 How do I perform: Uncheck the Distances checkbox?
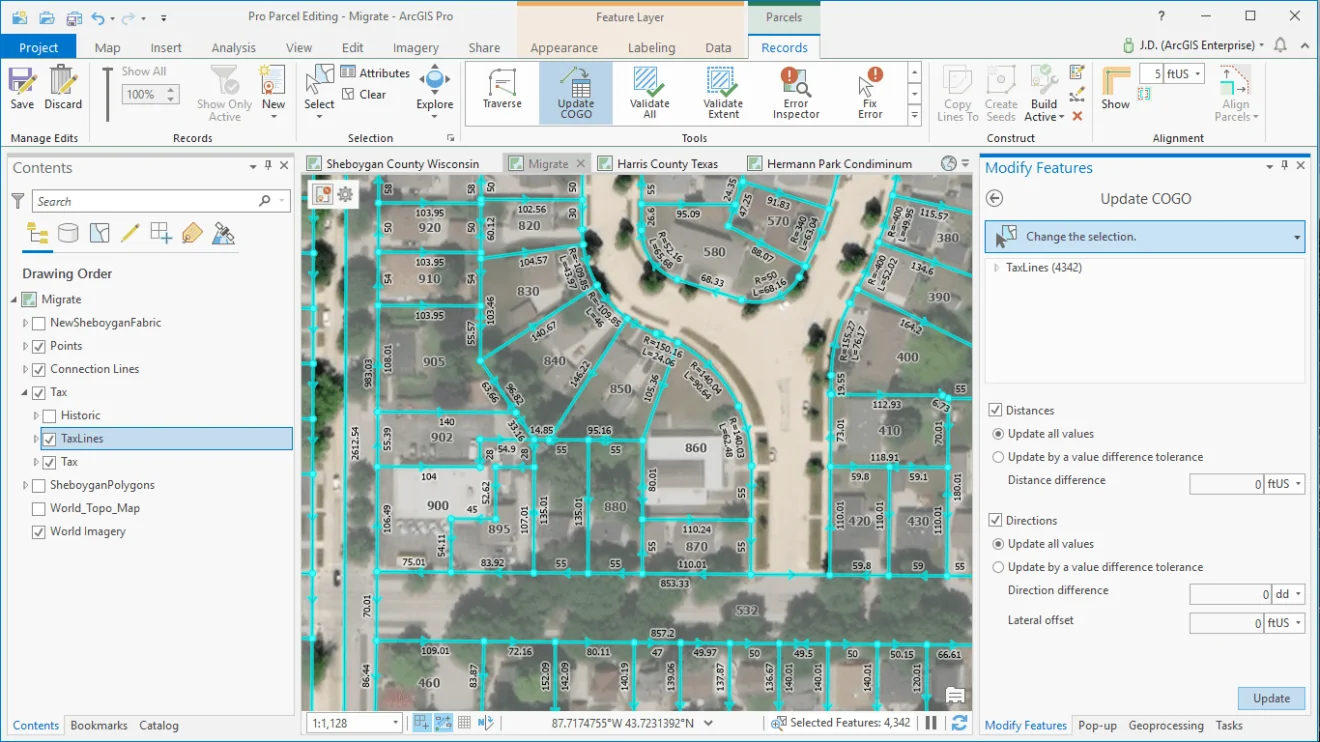[995, 410]
